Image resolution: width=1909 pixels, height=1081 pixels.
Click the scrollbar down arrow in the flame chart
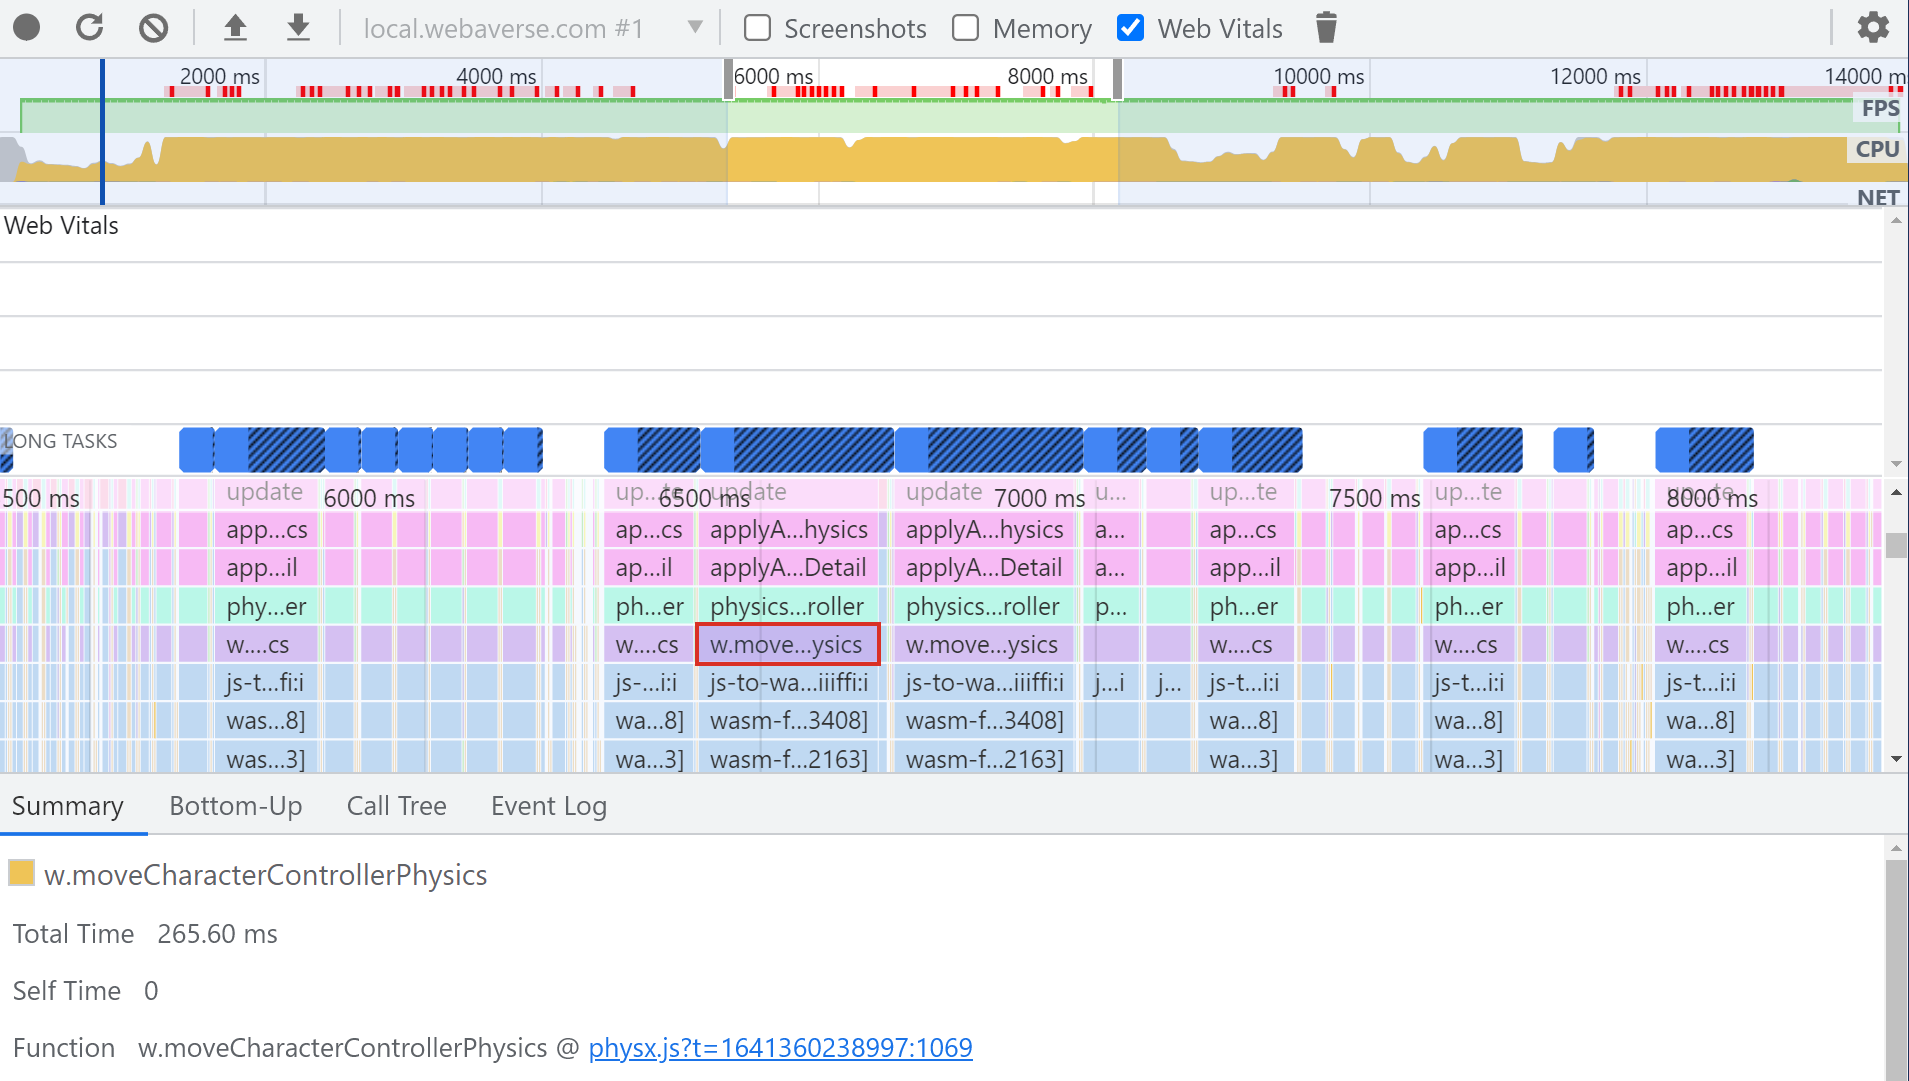tap(1897, 758)
